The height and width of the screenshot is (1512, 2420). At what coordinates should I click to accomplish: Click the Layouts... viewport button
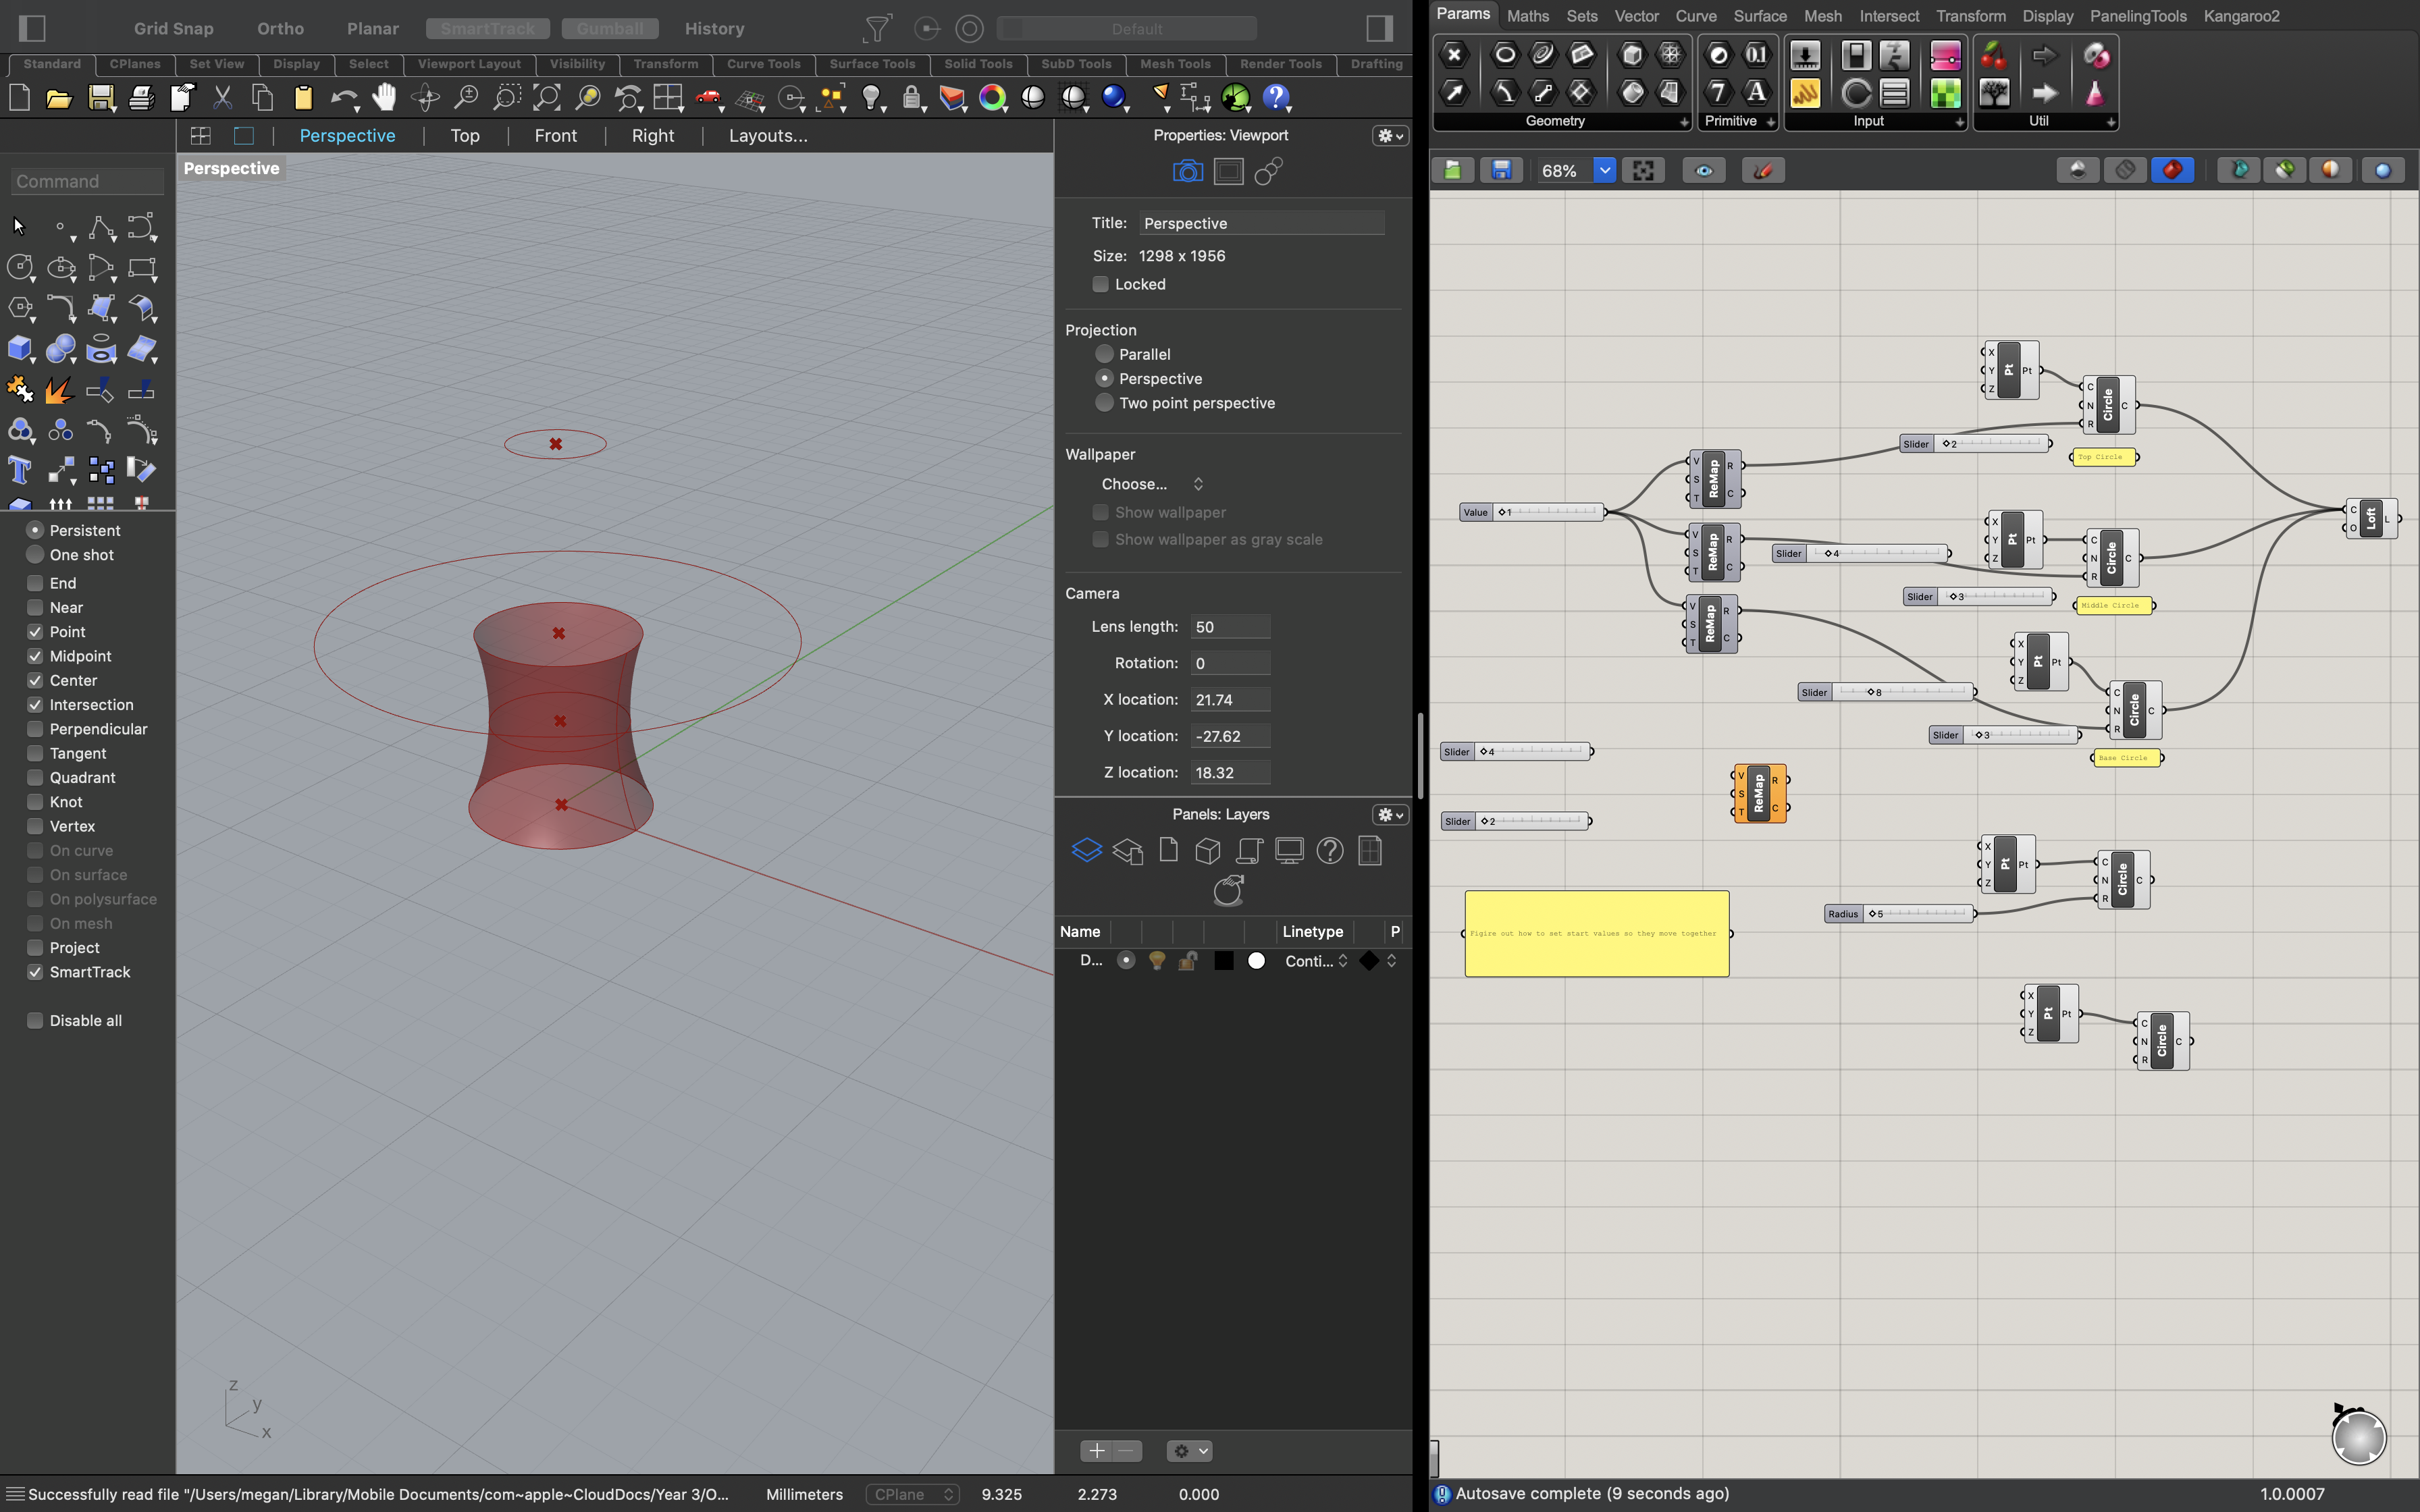pos(767,136)
